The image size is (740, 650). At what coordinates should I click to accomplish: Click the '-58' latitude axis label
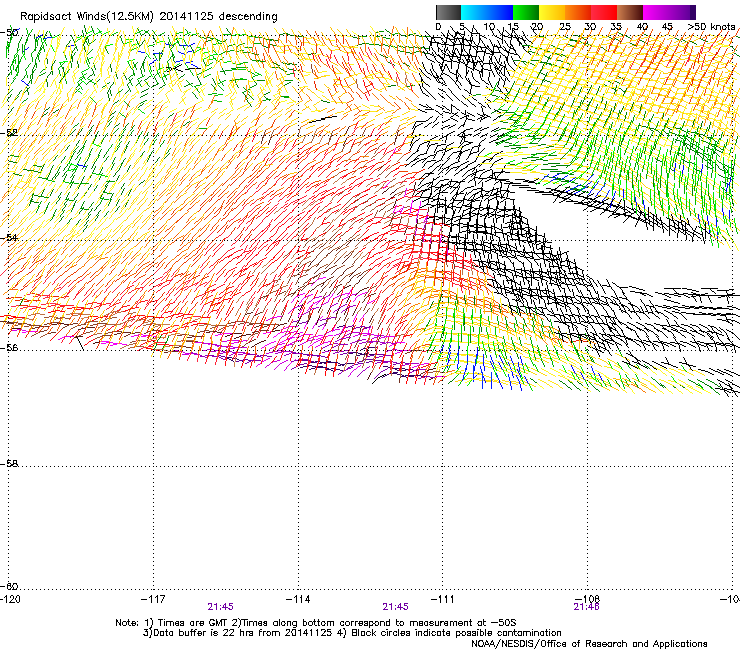pos(9,464)
